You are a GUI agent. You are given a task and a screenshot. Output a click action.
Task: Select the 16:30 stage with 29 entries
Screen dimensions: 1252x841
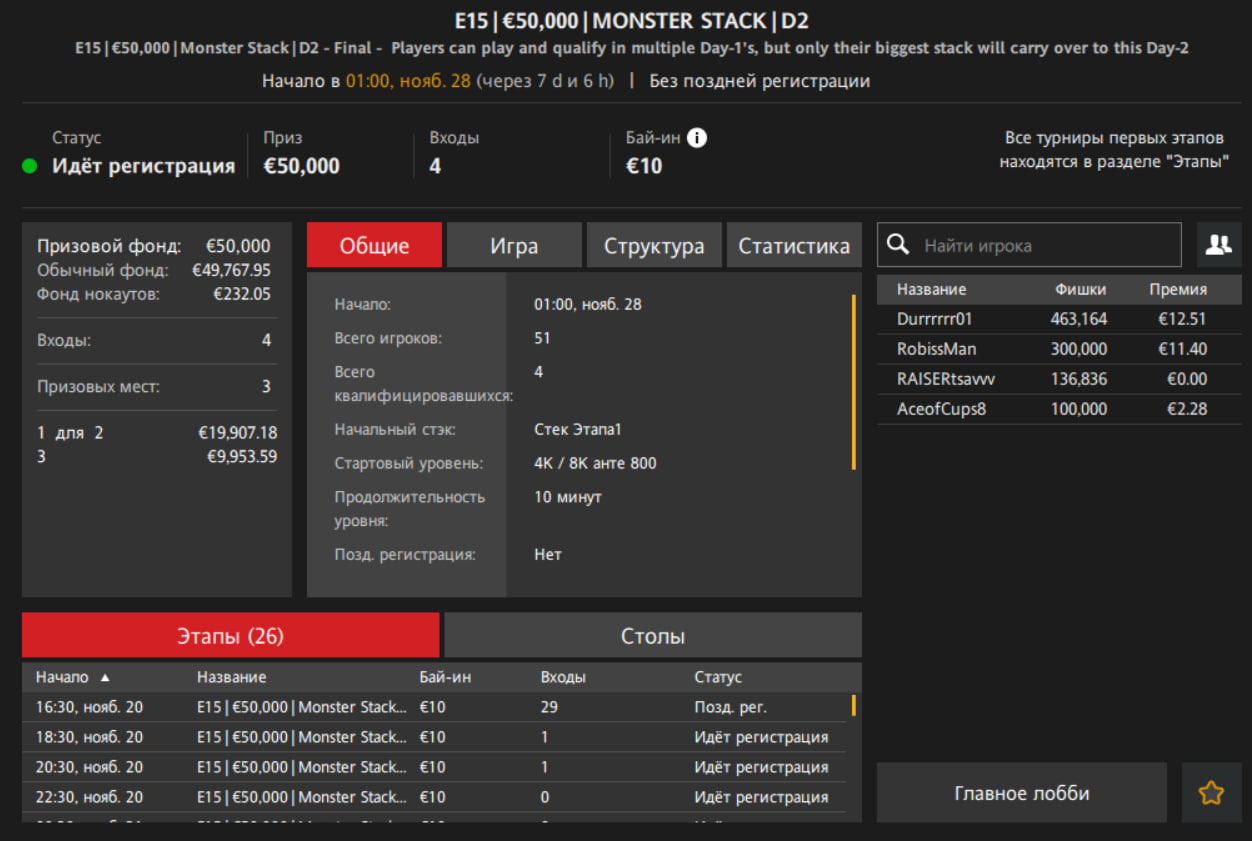(x=300, y=707)
